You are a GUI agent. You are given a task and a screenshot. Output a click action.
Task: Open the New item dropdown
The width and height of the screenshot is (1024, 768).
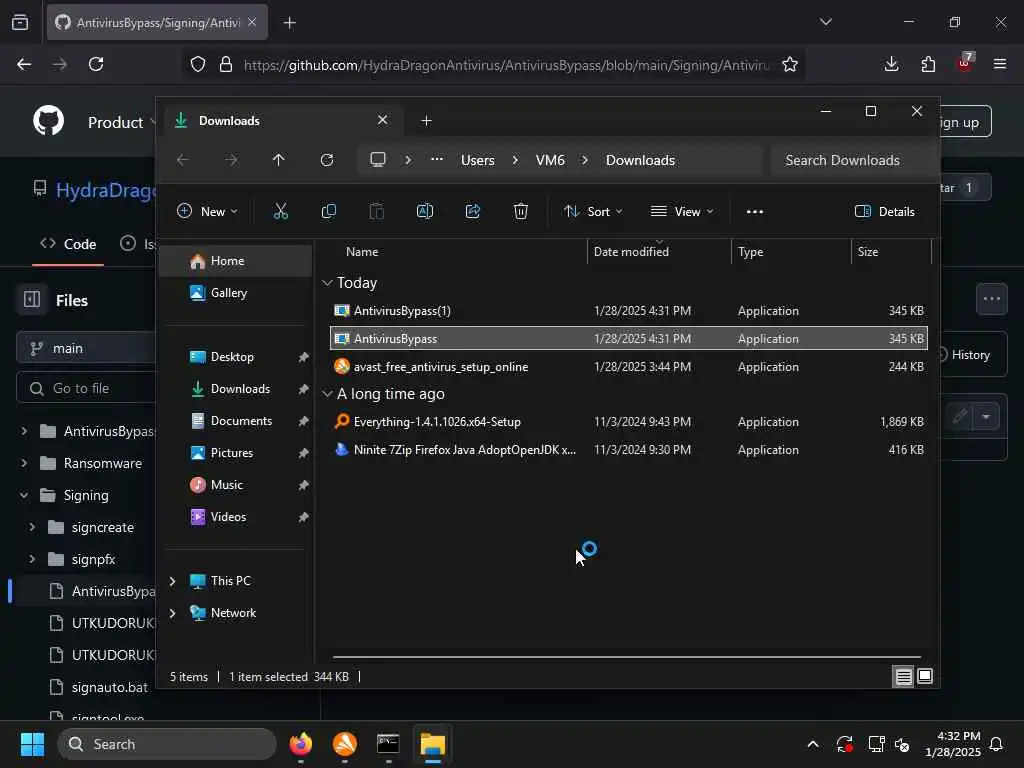tap(207, 212)
